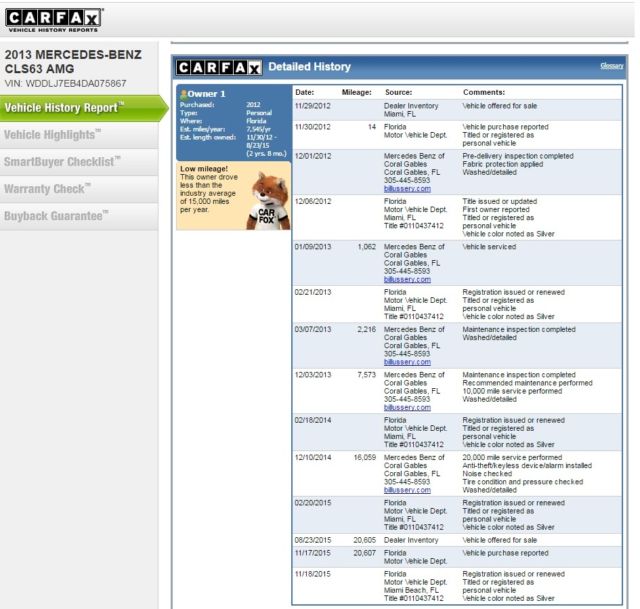The height and width of the screenshot is (609, 640).
Task: Click the 02/21/2013 date cell
Action: point(312,292)
